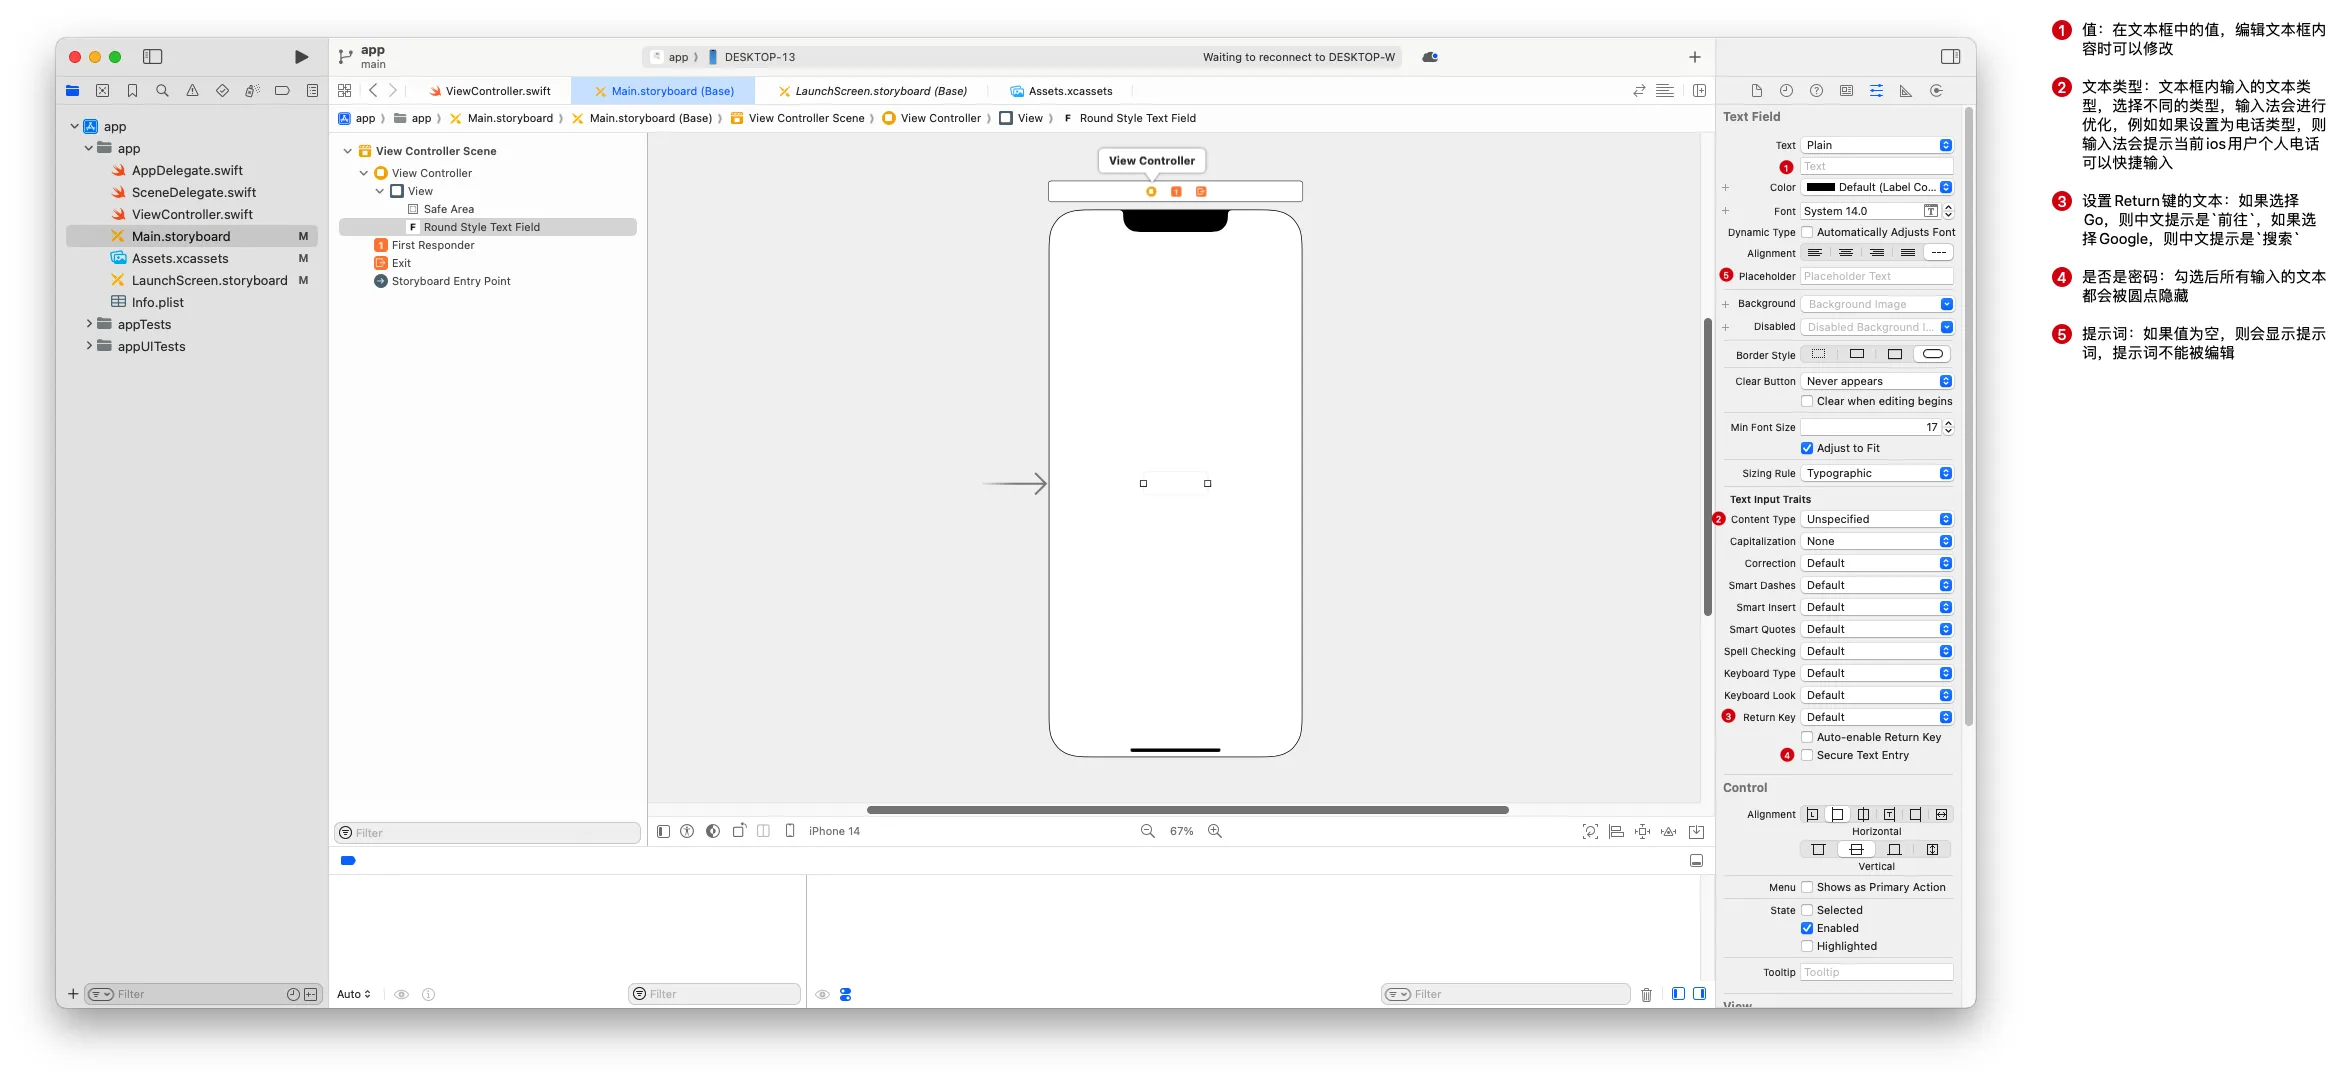This screenshot has height=1082, width=2352.
Task: Check the Selected state box
Action: 1807,910
